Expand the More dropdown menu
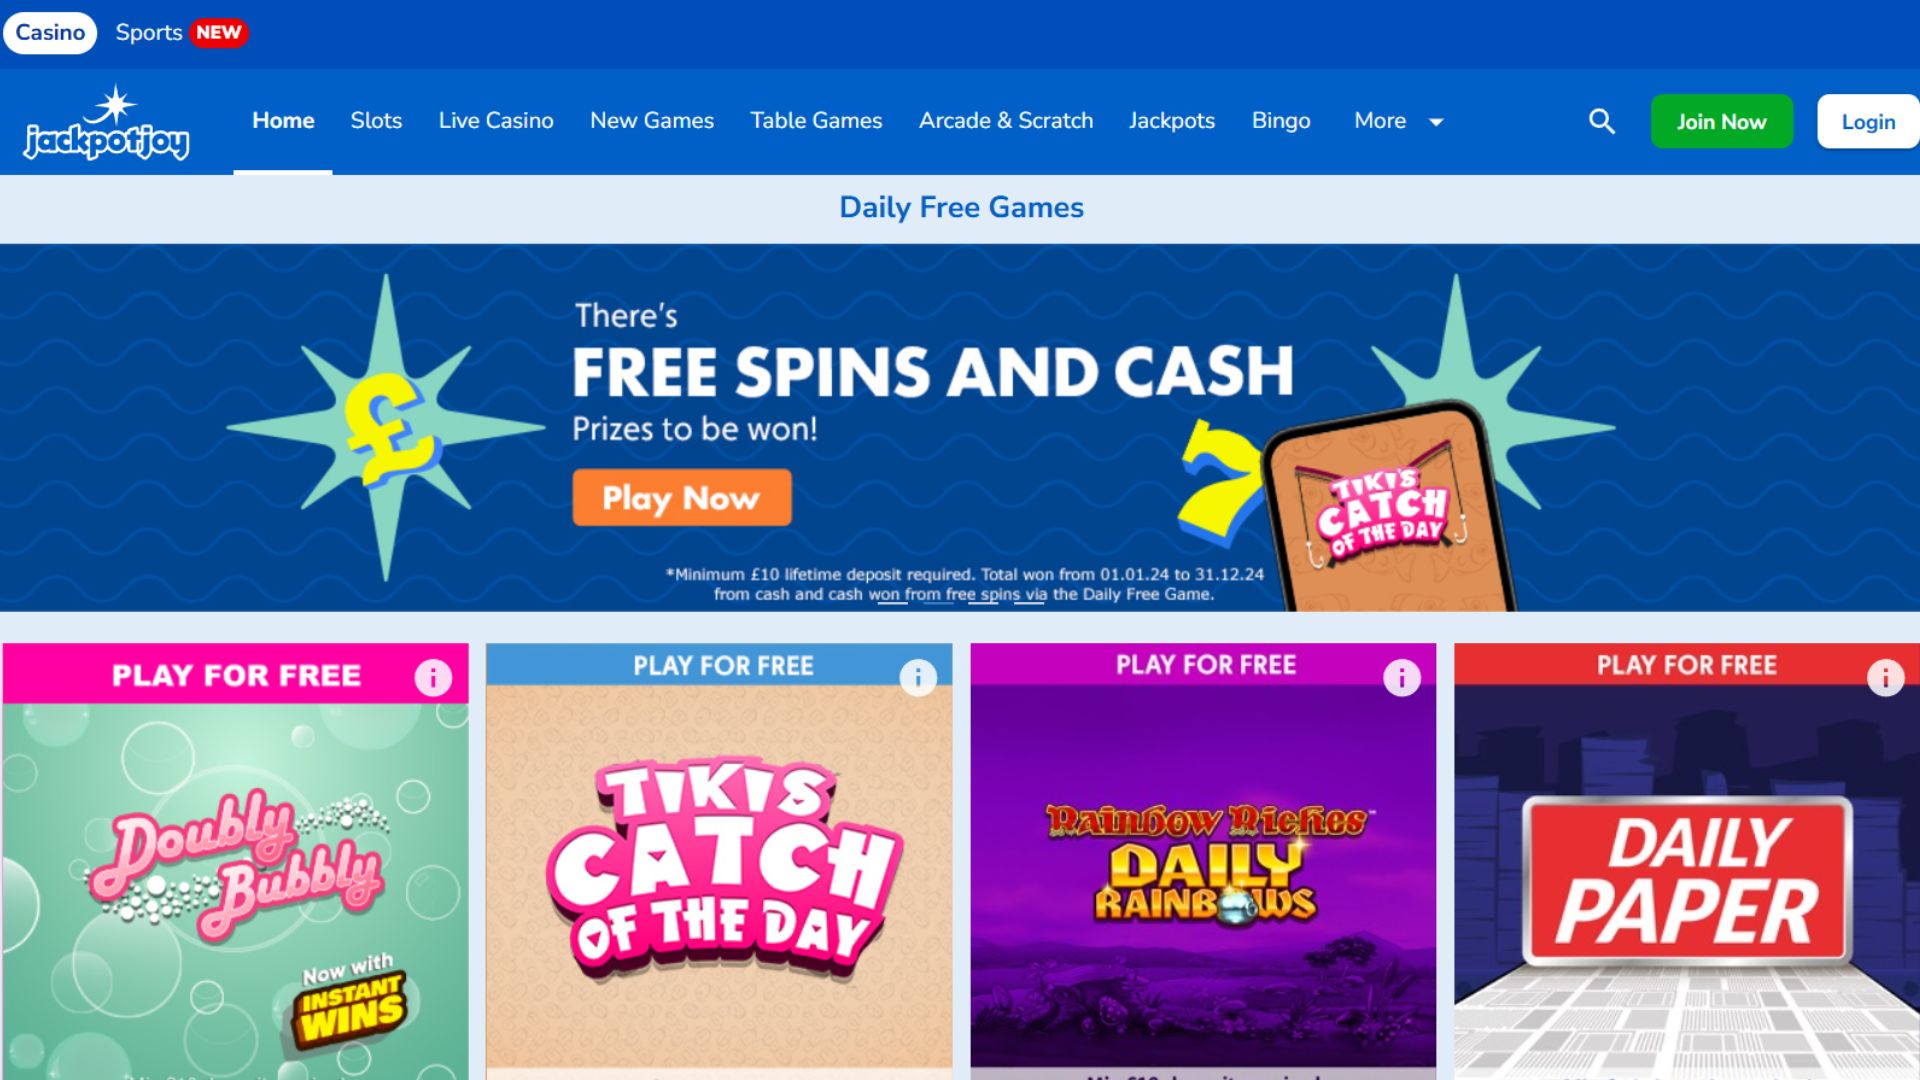Viewport: 1920px width, 1080px height. coord(1398,121)
